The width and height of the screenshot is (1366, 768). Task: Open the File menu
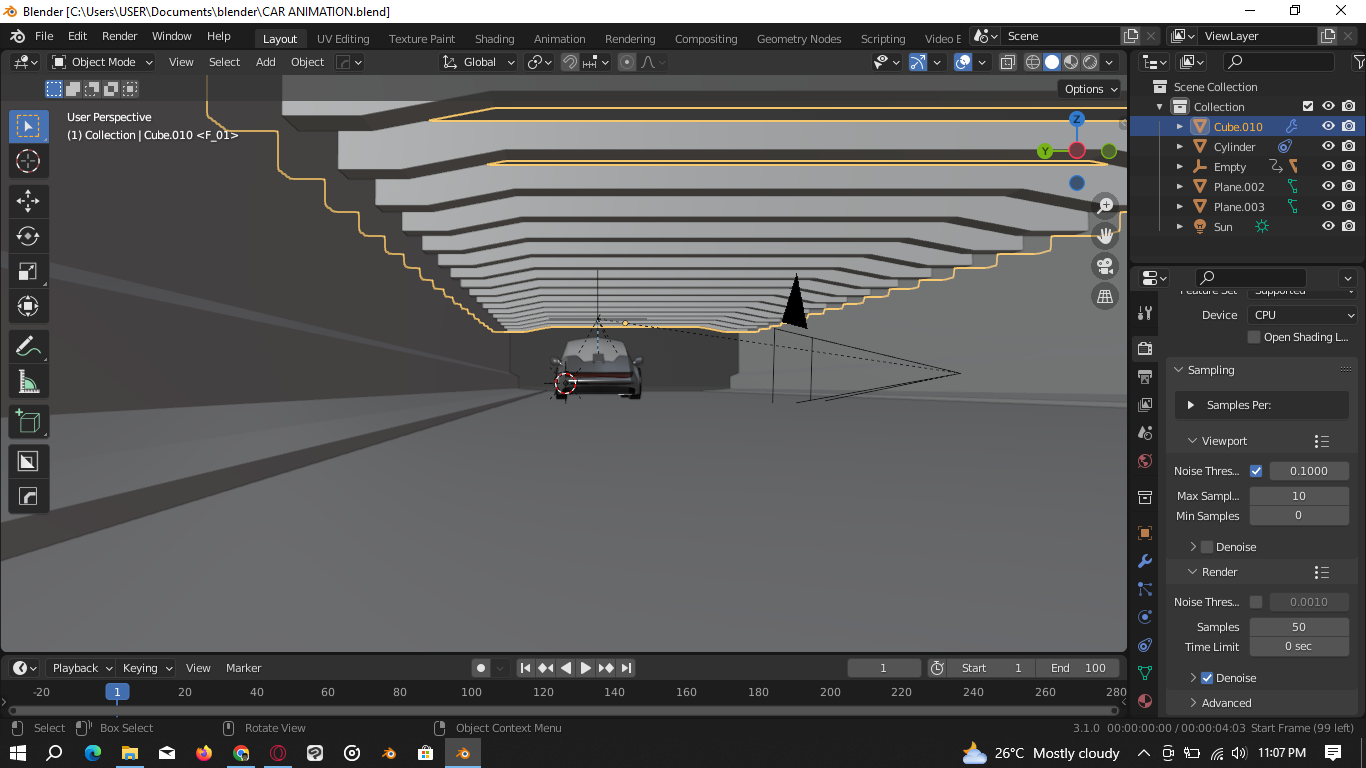coord(44,36)
